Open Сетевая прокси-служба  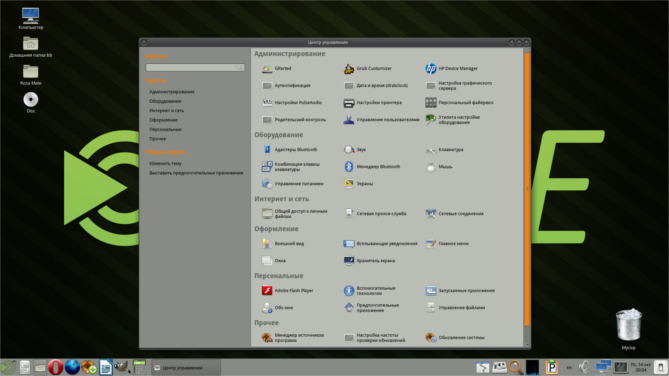(375, 213)
